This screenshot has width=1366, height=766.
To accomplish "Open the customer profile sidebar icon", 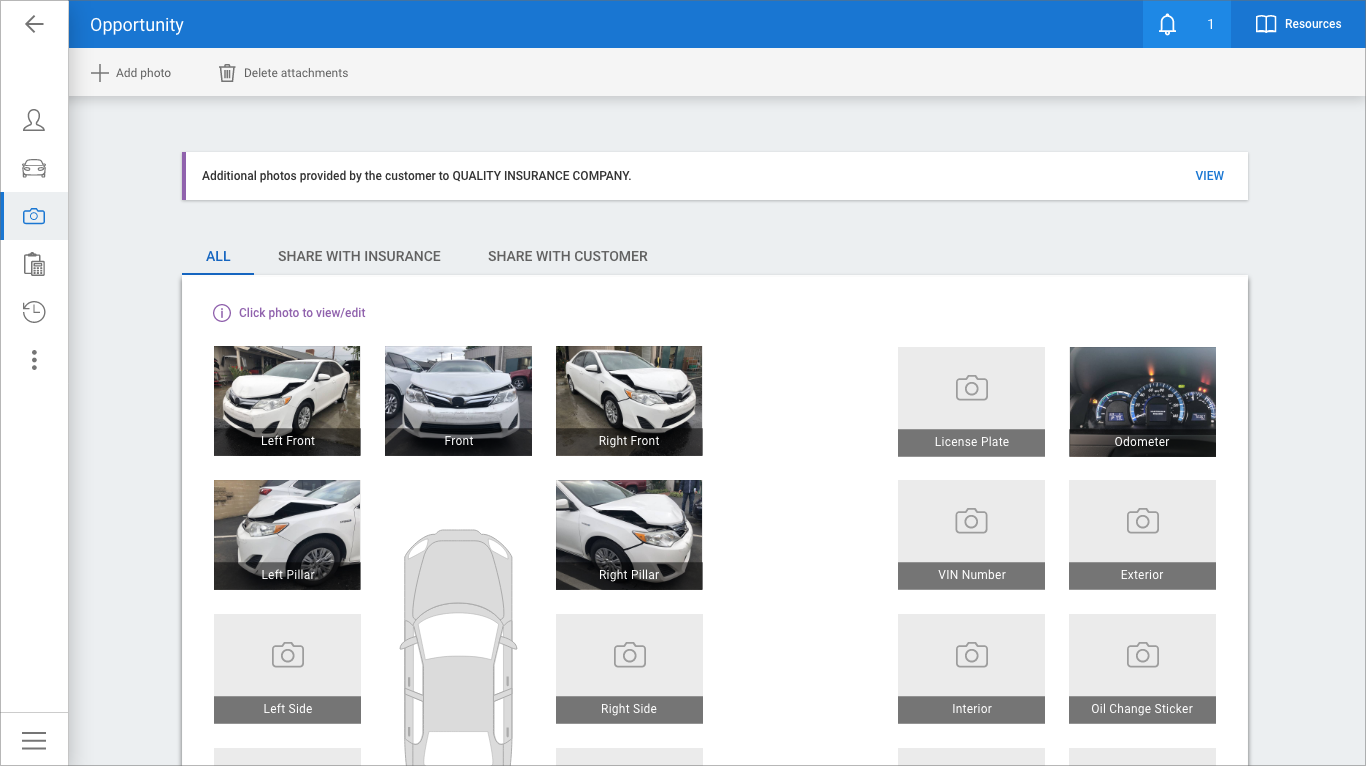I will (x=34, y=121).
